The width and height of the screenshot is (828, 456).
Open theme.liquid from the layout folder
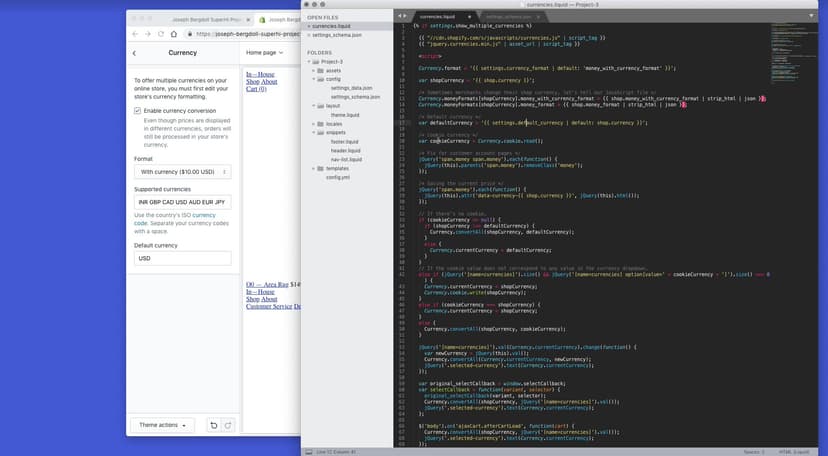tap(345, 114)
